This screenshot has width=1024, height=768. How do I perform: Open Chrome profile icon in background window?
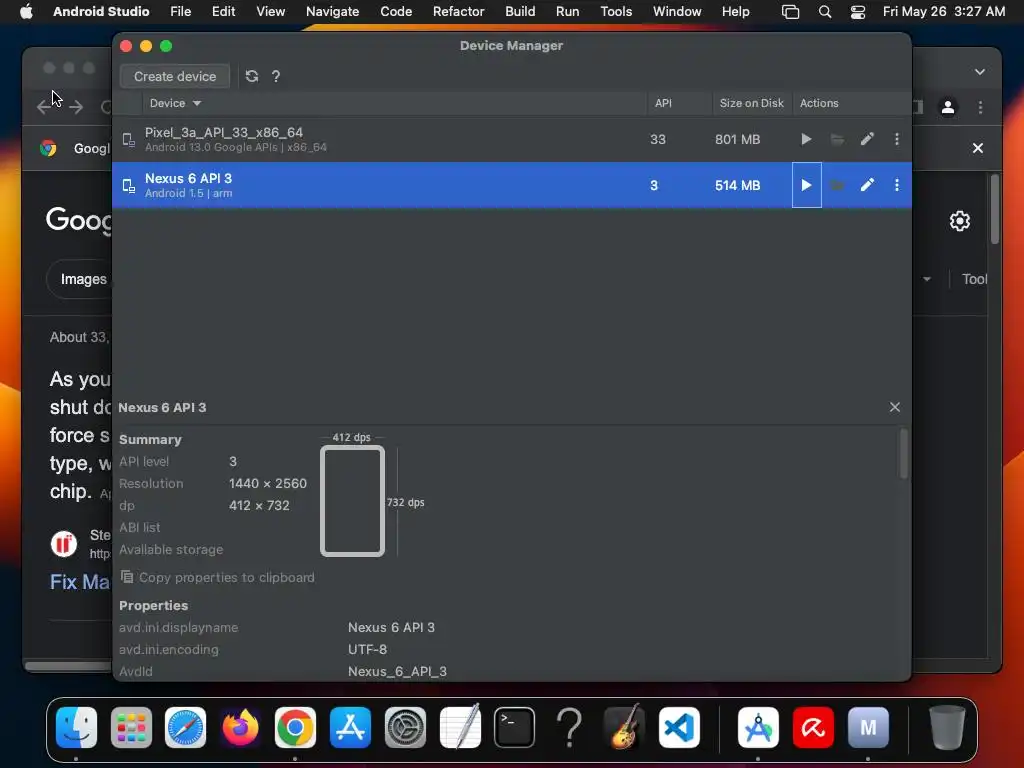click(x=948, y=107)
